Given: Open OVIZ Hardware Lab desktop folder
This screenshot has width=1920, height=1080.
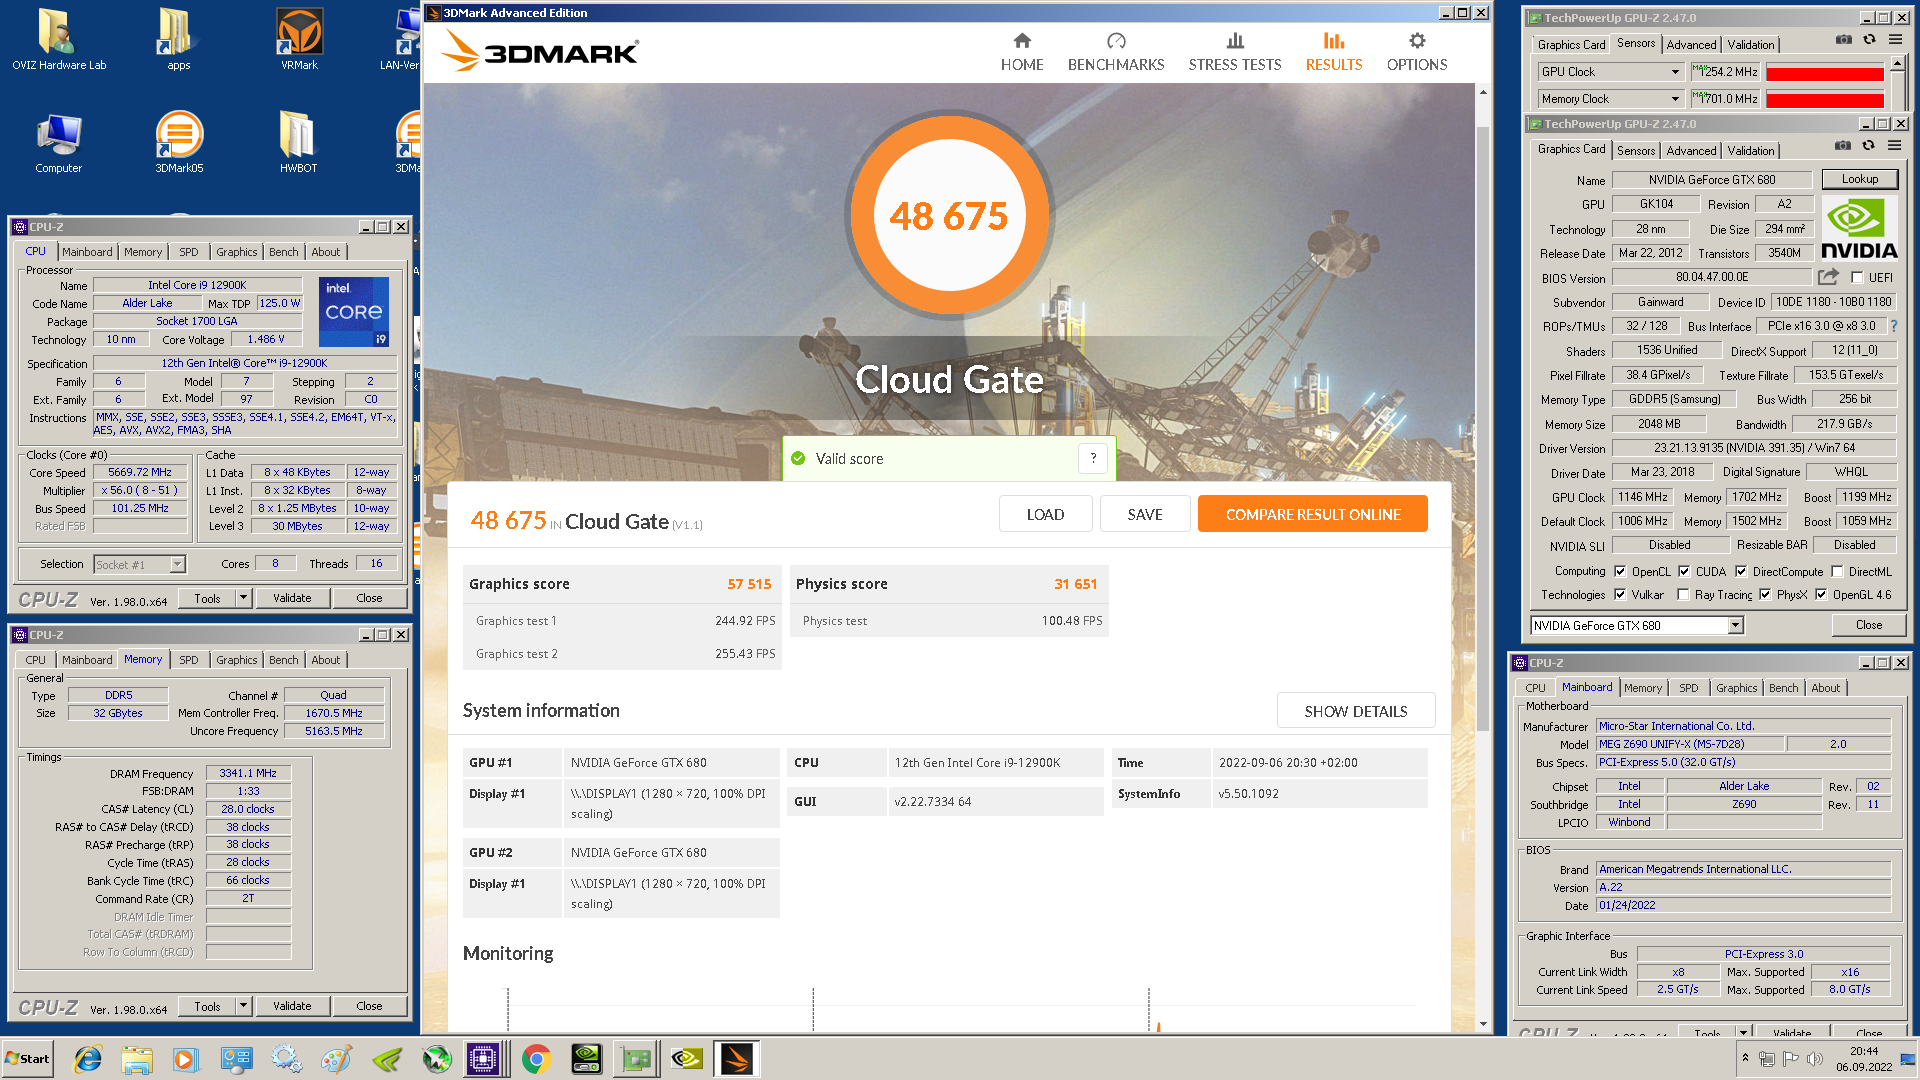Looking at the screenshot, I should tap(59, 40).
